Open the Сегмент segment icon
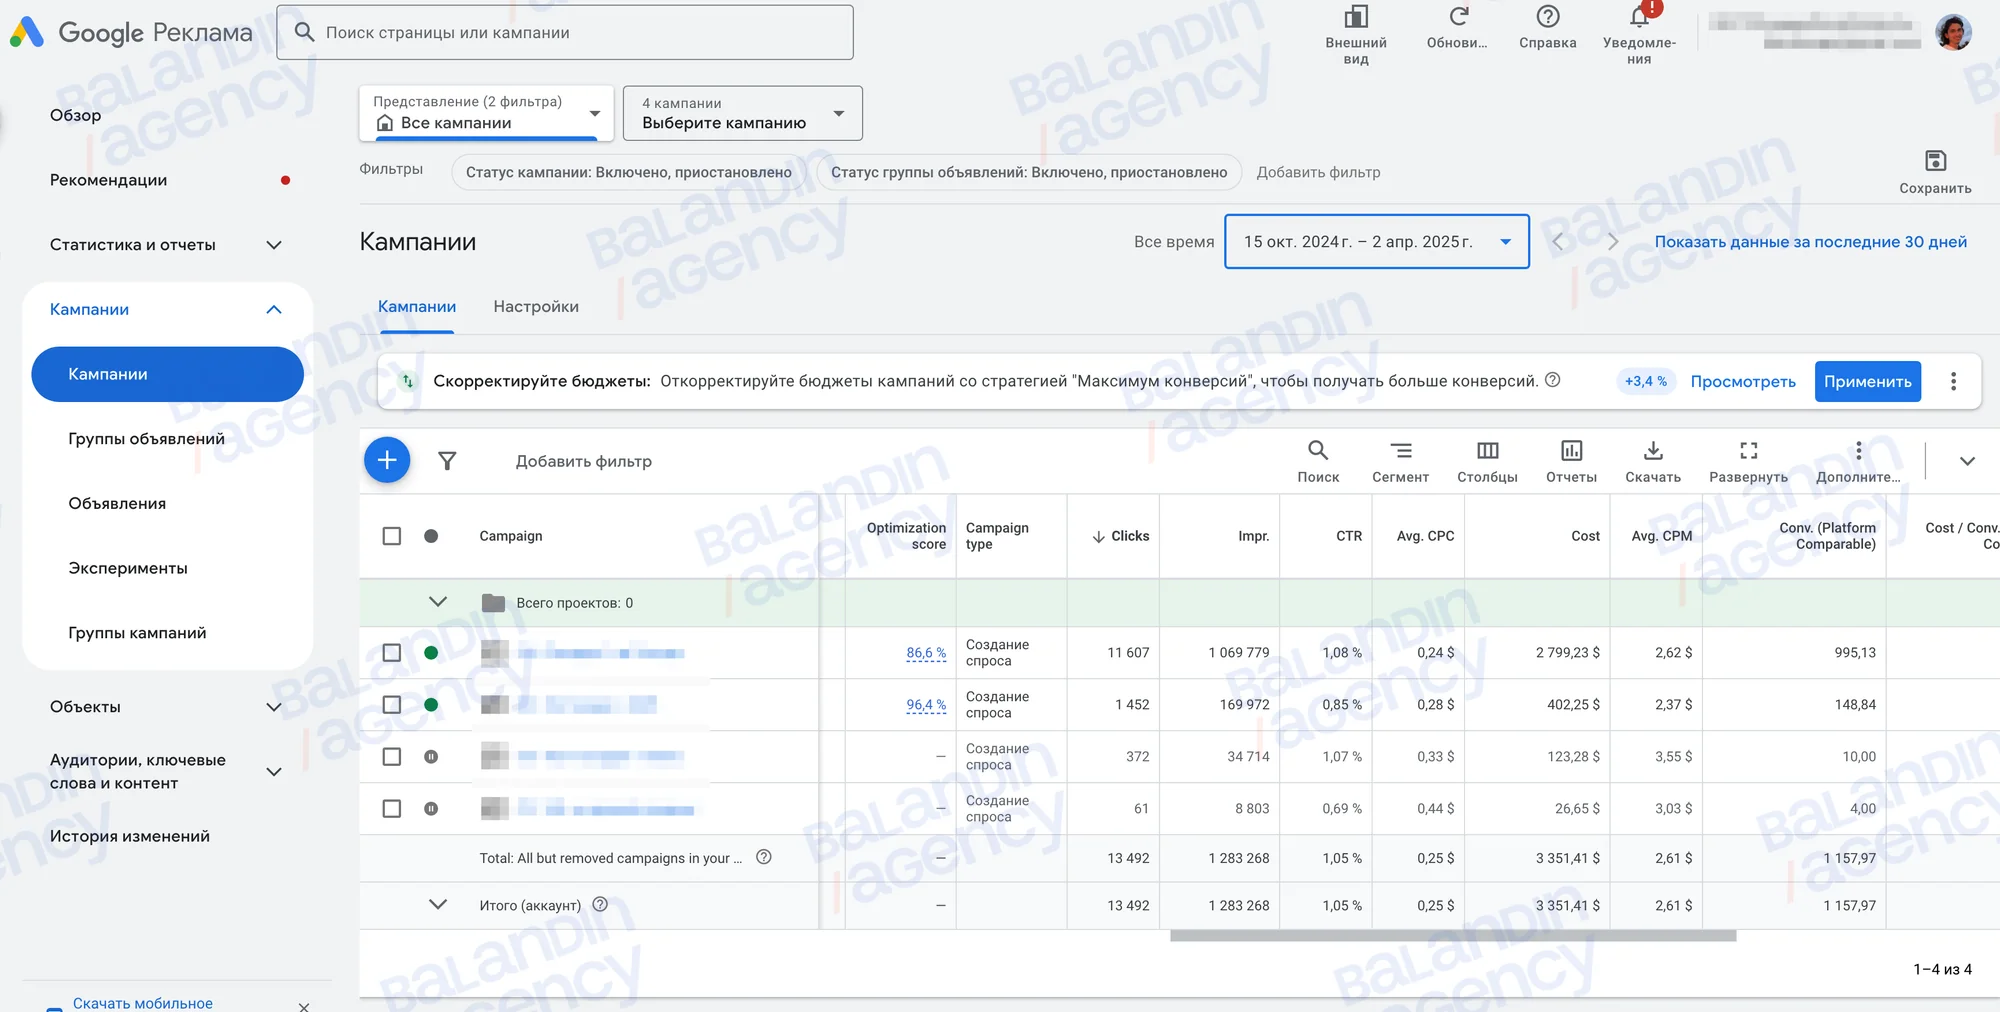Image resolution: width=2000 pixels, height=1012 pixels. [x=1401, y=451]
